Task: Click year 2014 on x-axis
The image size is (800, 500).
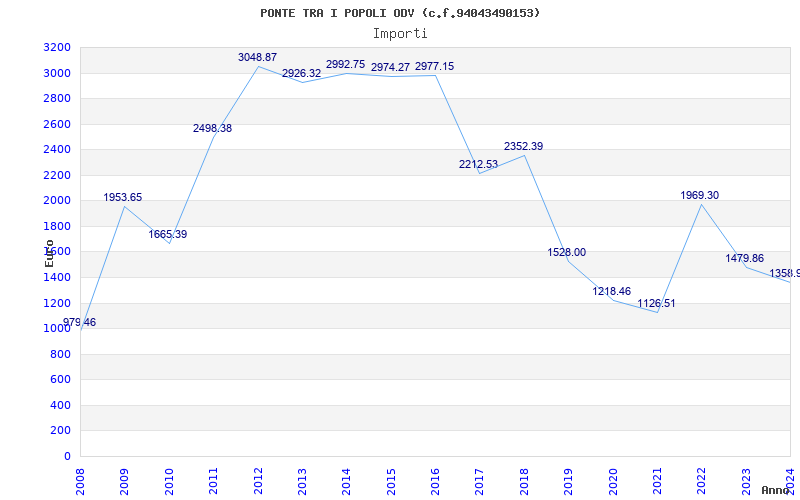Action: (x=346, y=481)
